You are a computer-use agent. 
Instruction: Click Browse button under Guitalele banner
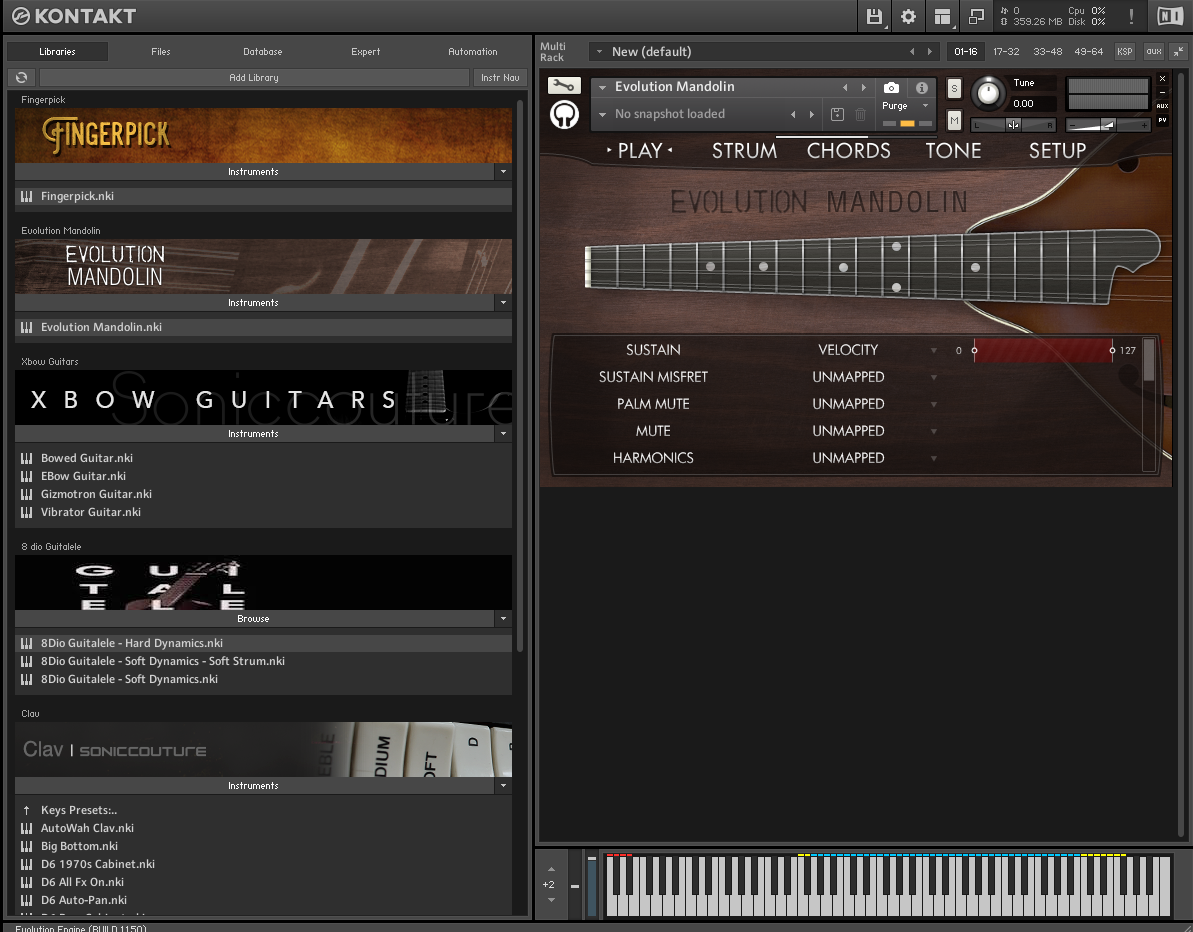coord(254,619)
